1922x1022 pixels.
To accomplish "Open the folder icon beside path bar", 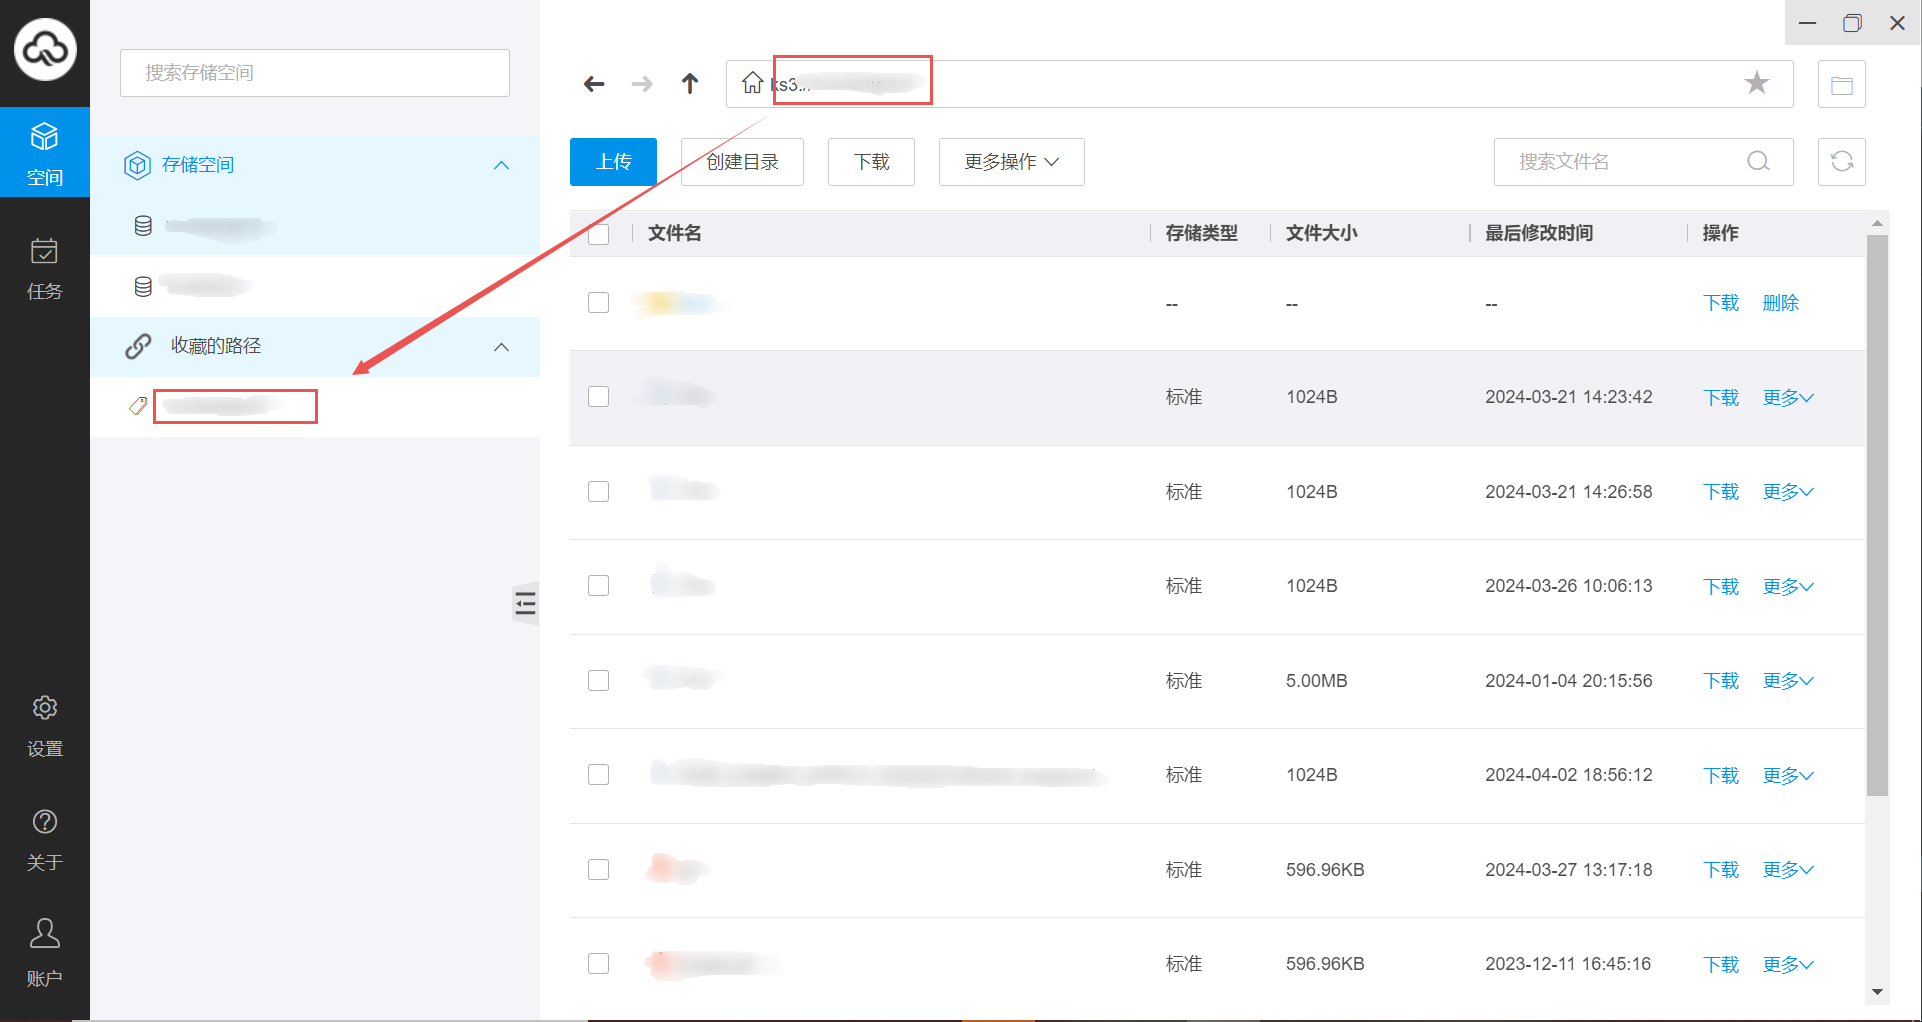I will [x=1841, y=85].
